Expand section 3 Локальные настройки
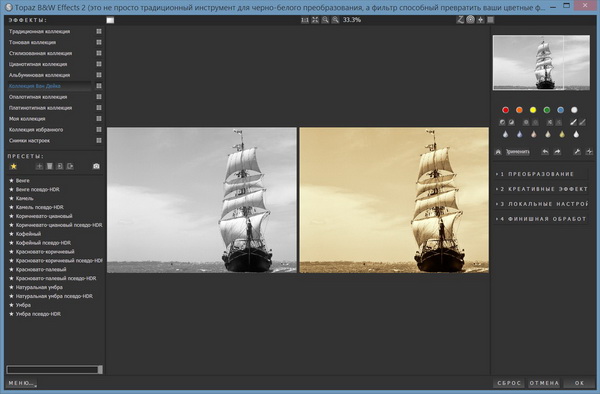Viewport: 600px width, 394px height. [x=541, y=204]
